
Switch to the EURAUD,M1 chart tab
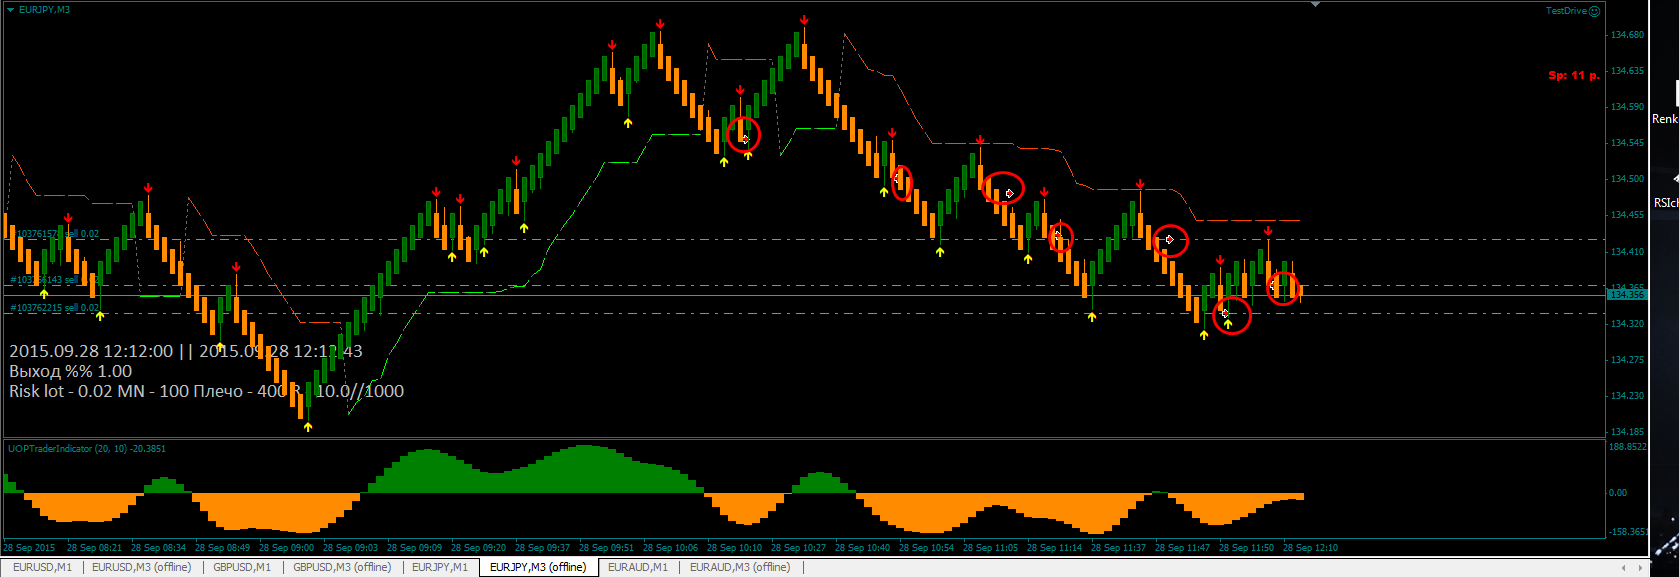coord(638,567)
